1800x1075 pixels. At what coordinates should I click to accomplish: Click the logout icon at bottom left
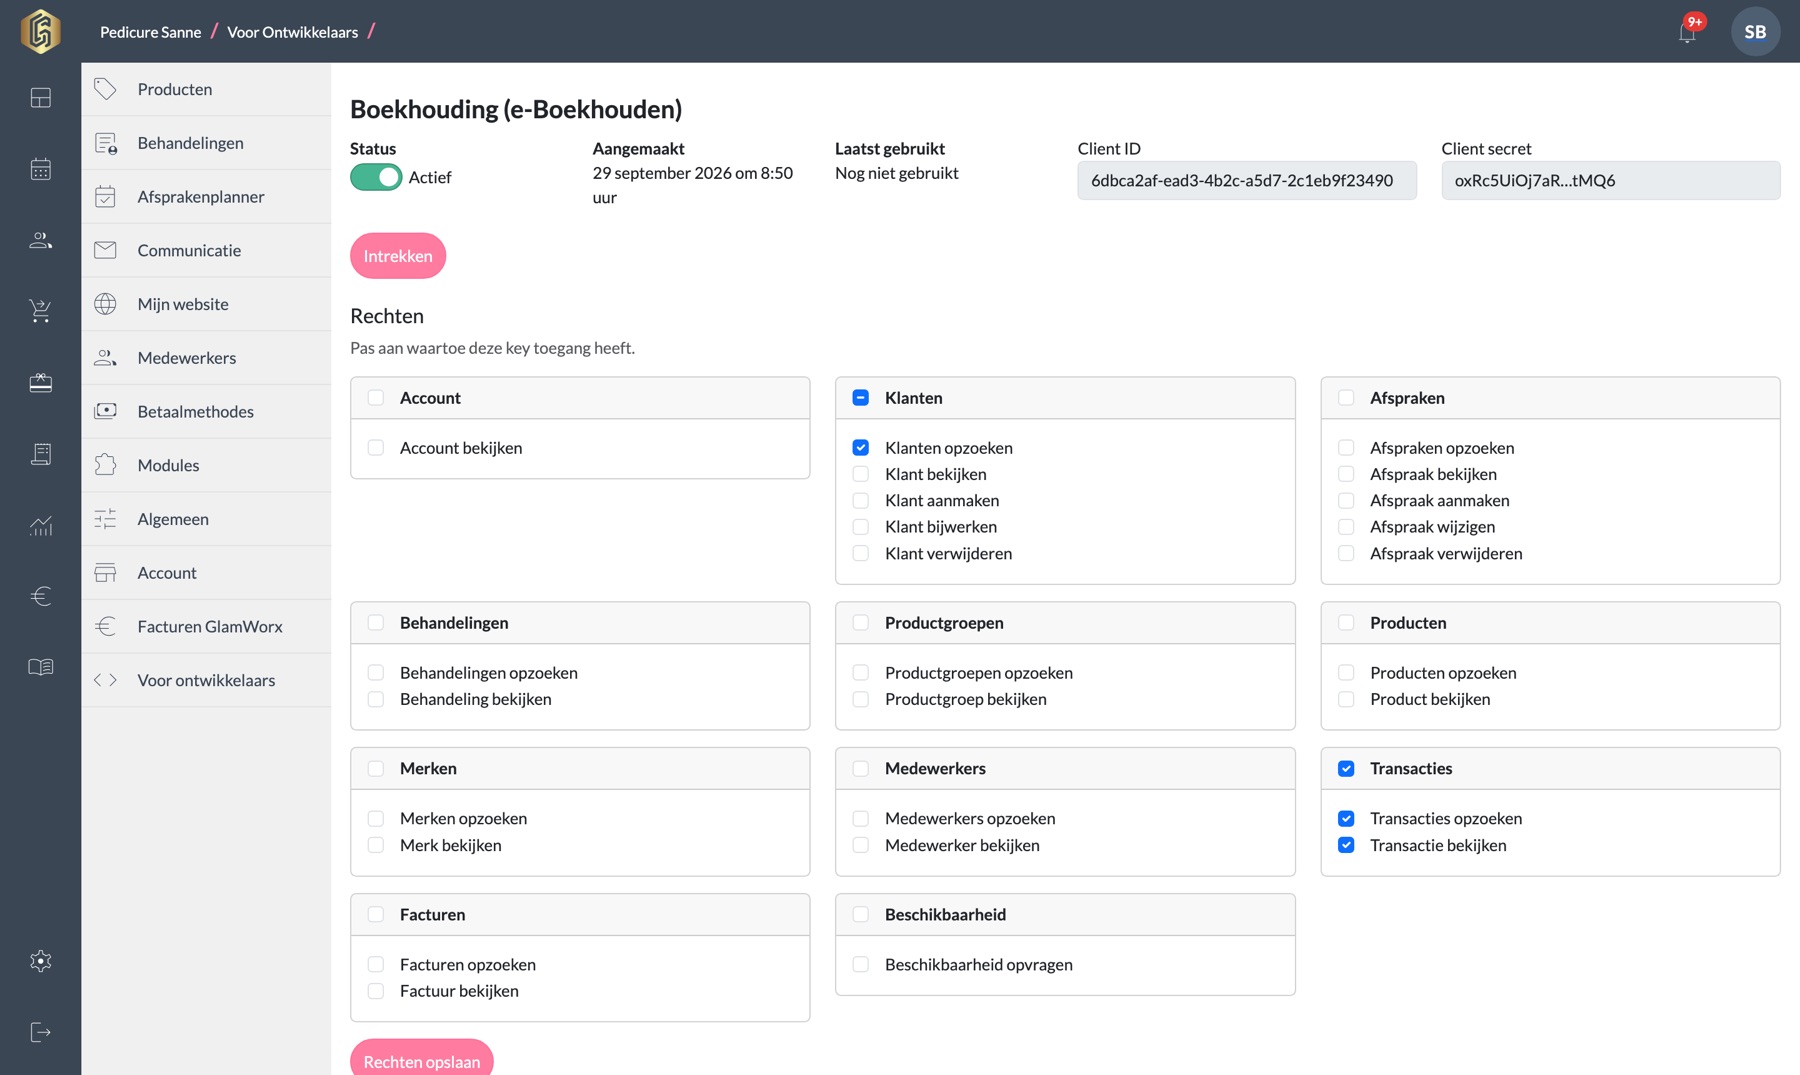tap(41, 1032)
